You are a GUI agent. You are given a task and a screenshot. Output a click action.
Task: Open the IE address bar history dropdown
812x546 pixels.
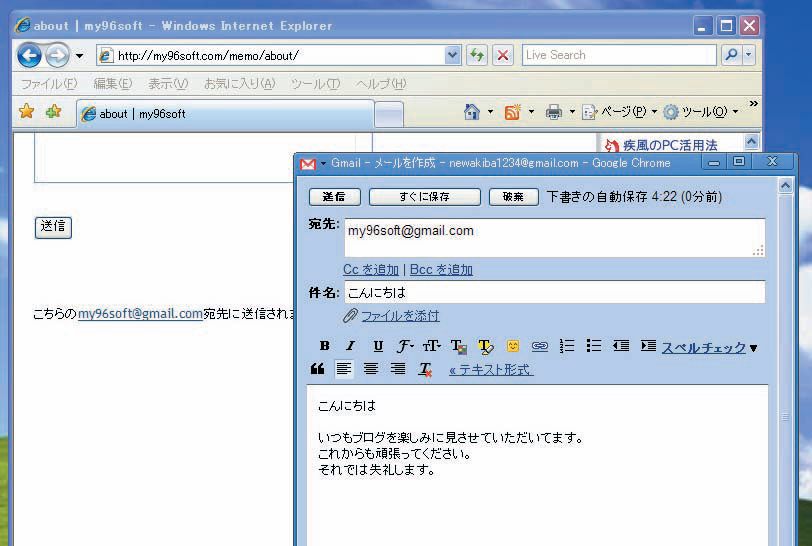tap(453, 55)
